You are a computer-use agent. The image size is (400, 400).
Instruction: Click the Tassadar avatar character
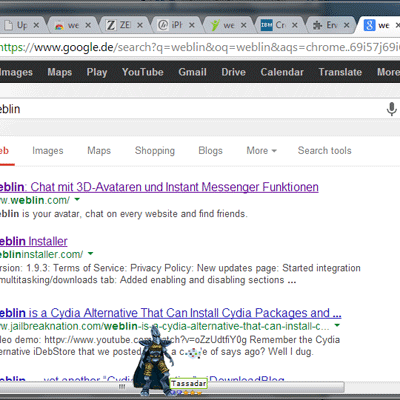coord(154,362)
